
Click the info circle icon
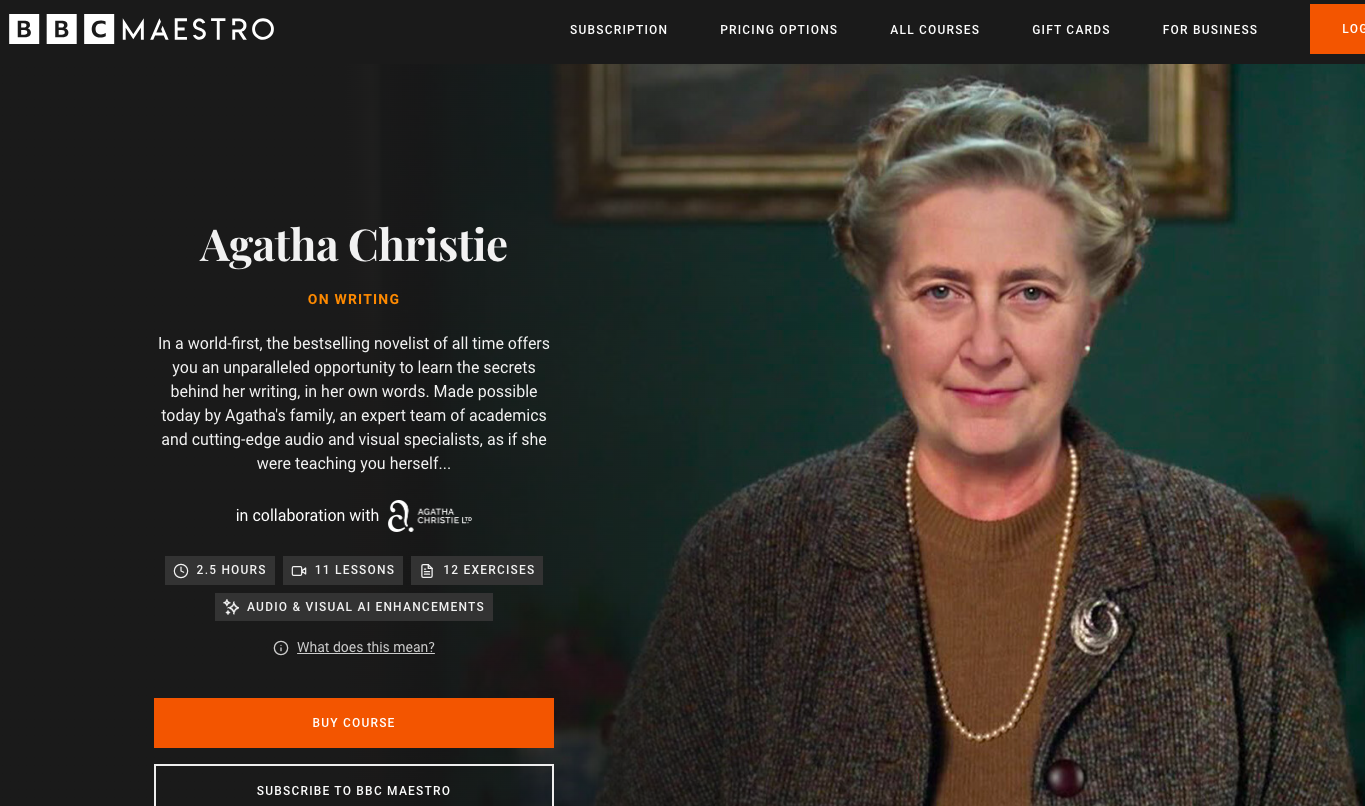click(281, 648)
